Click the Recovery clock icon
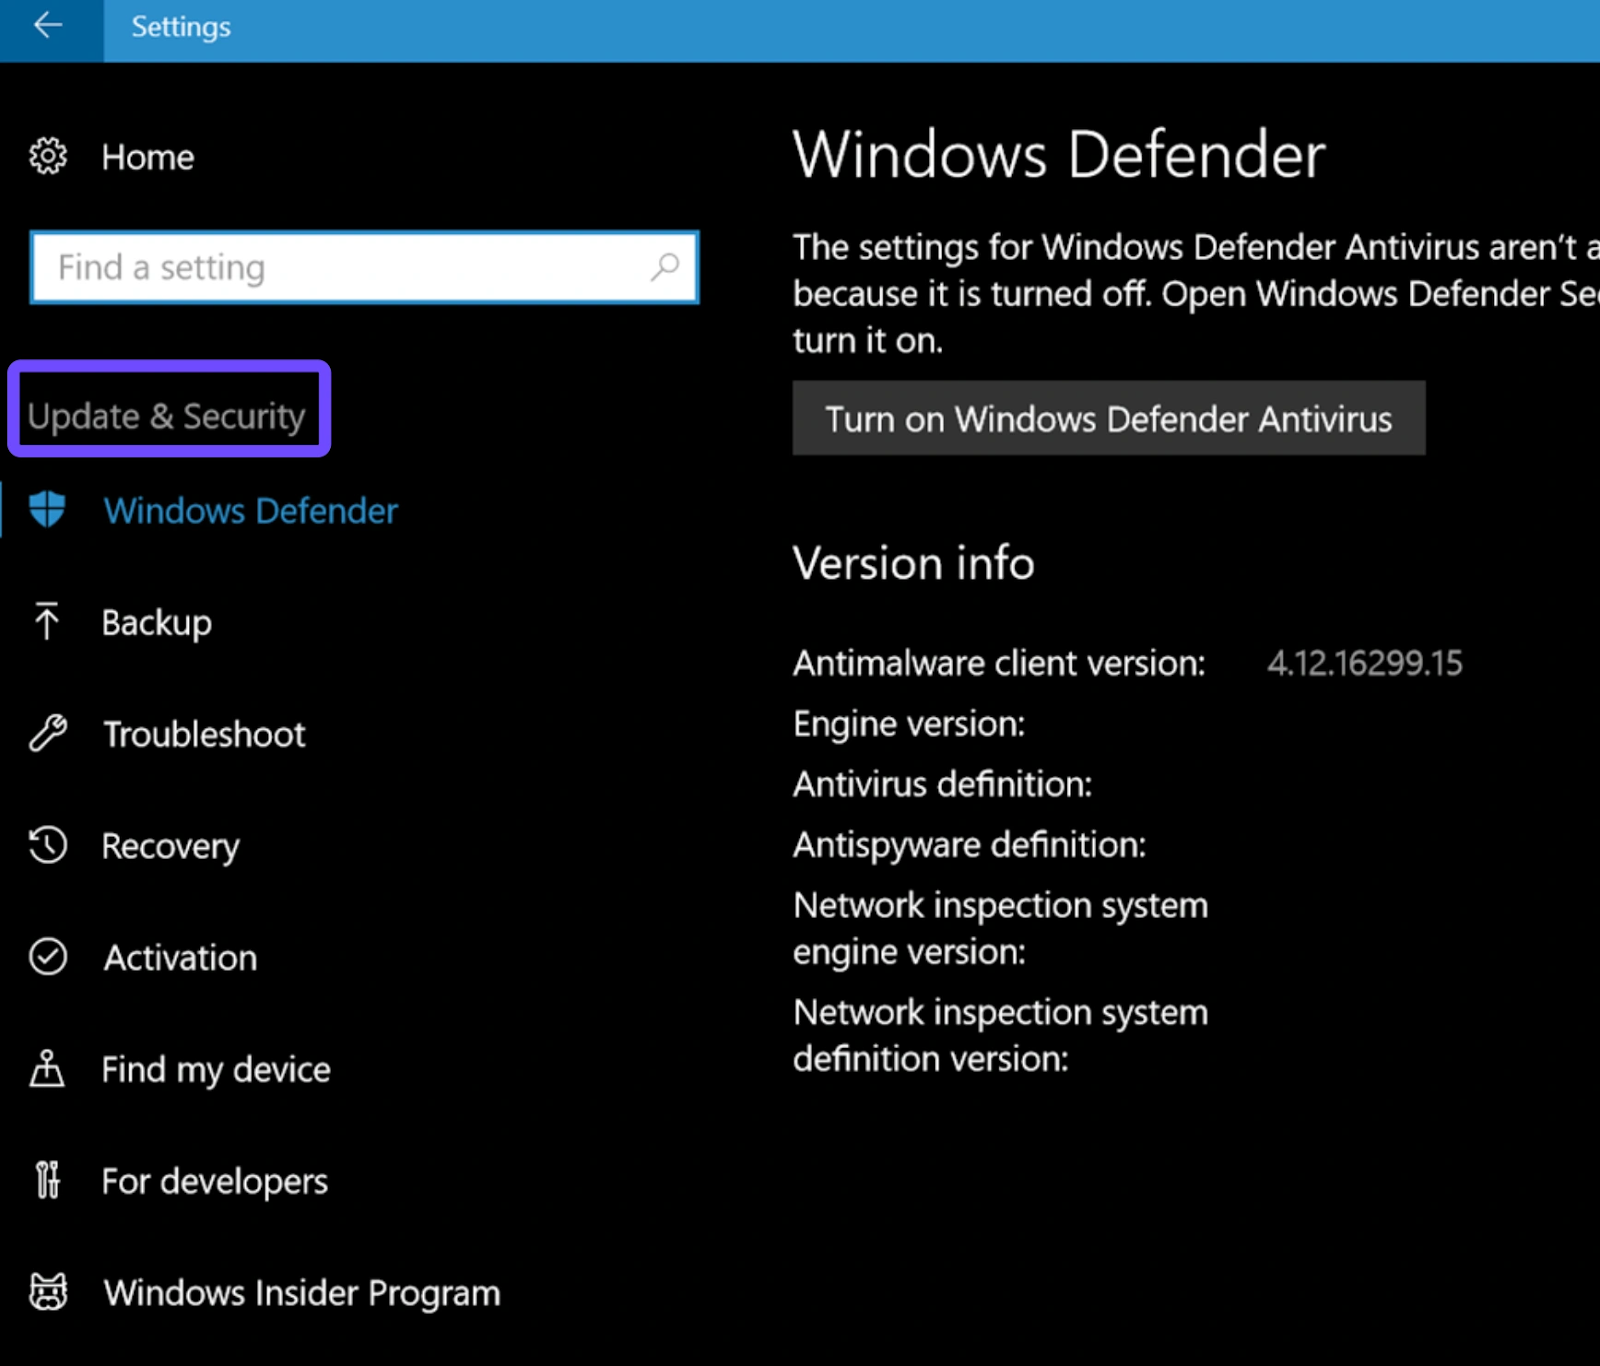1600x1366 pixels. (x=47, y=846)
